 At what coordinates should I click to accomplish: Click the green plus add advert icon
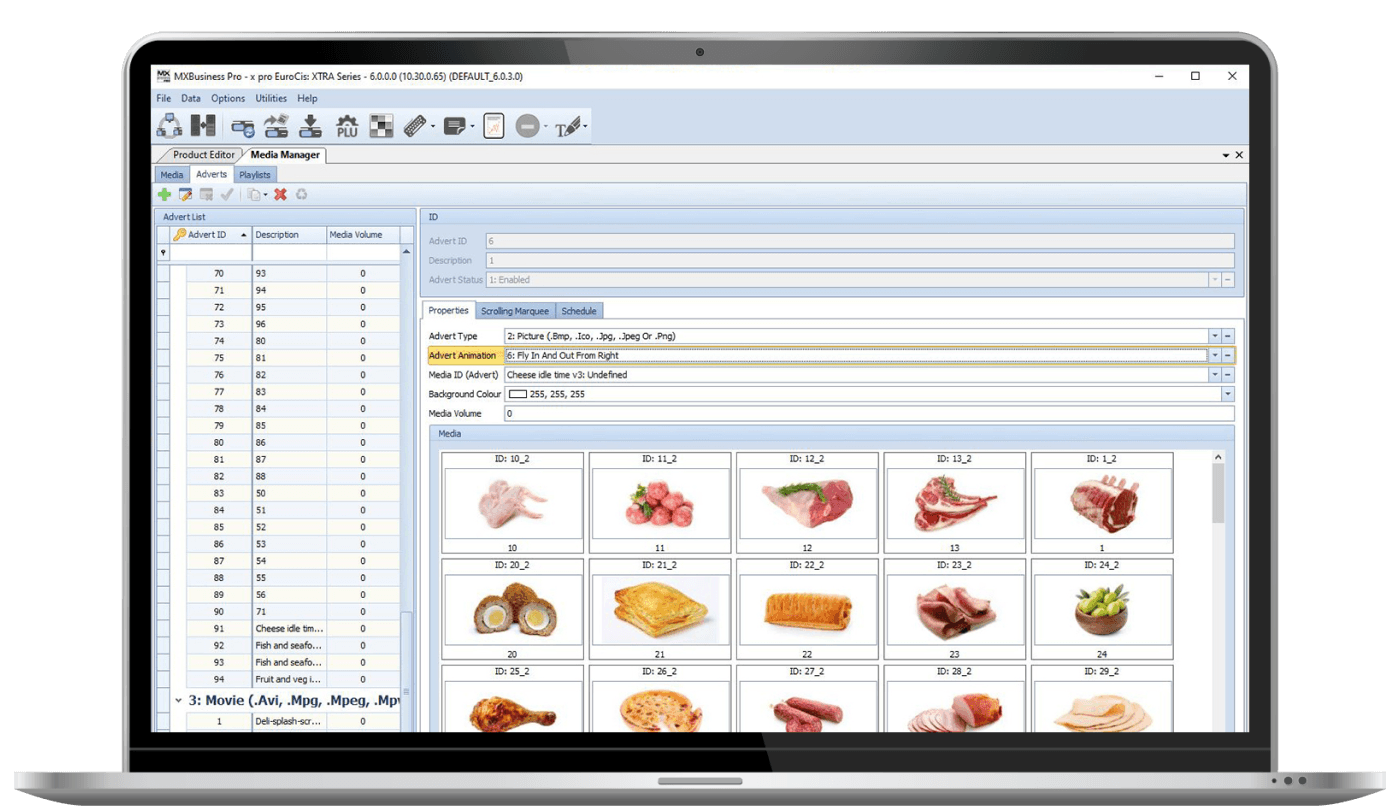click(164, 194)
